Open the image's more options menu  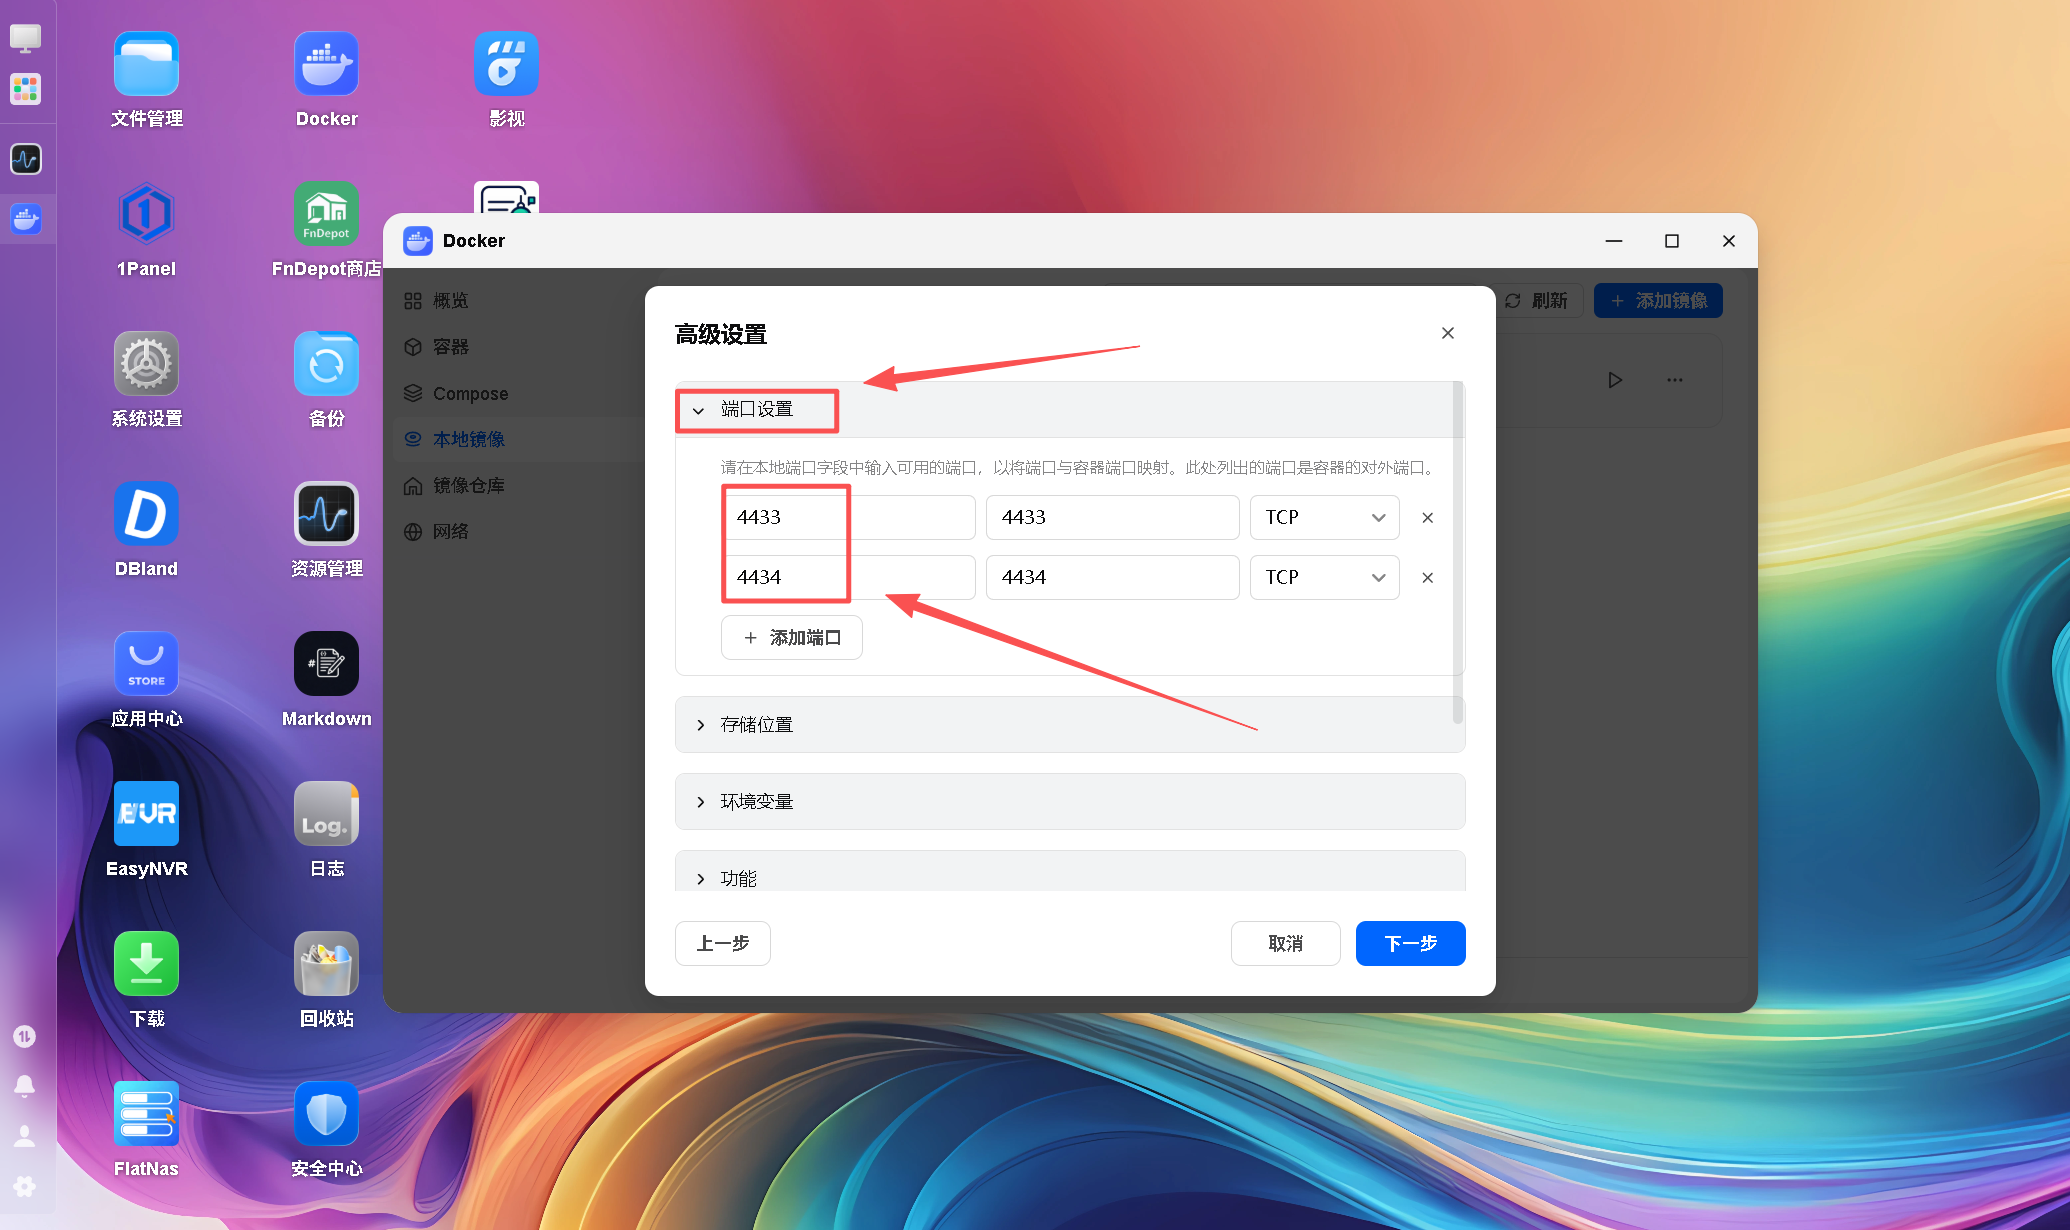click(x=1675, y=381)
